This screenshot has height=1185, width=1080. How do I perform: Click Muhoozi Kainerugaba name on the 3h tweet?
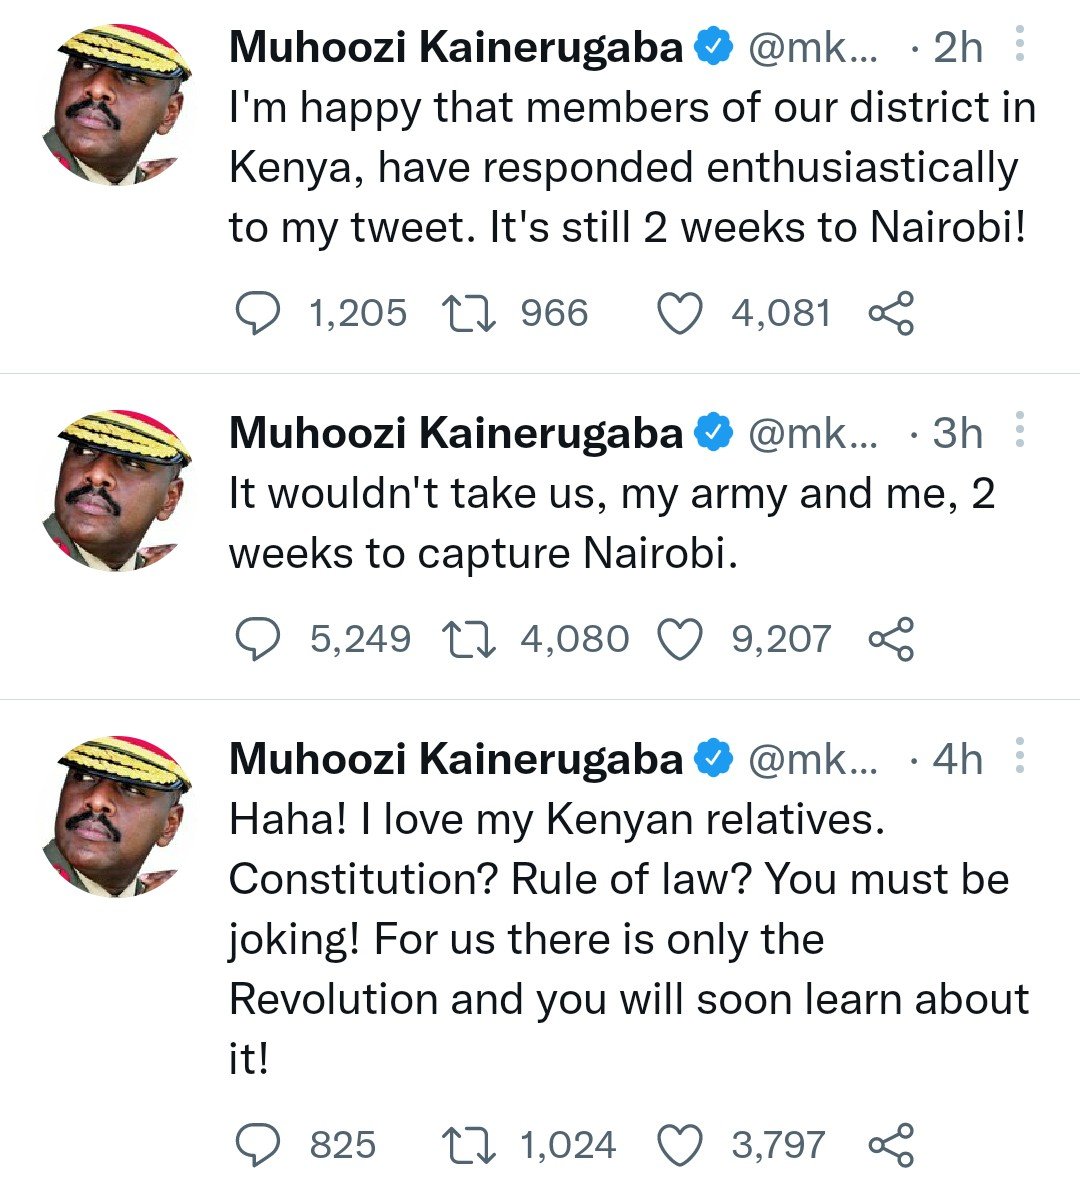coord(456,433)
